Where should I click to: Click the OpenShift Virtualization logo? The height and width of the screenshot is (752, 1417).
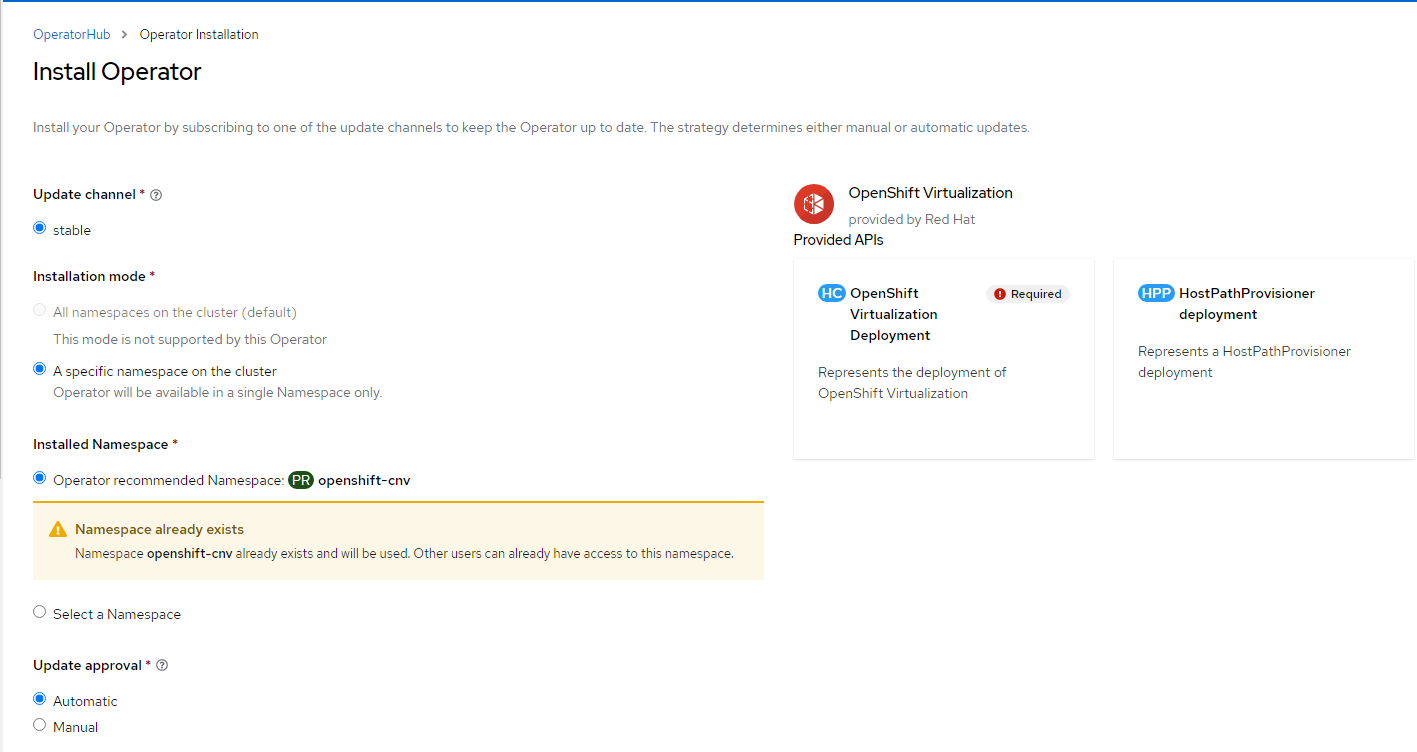(814, 204)
